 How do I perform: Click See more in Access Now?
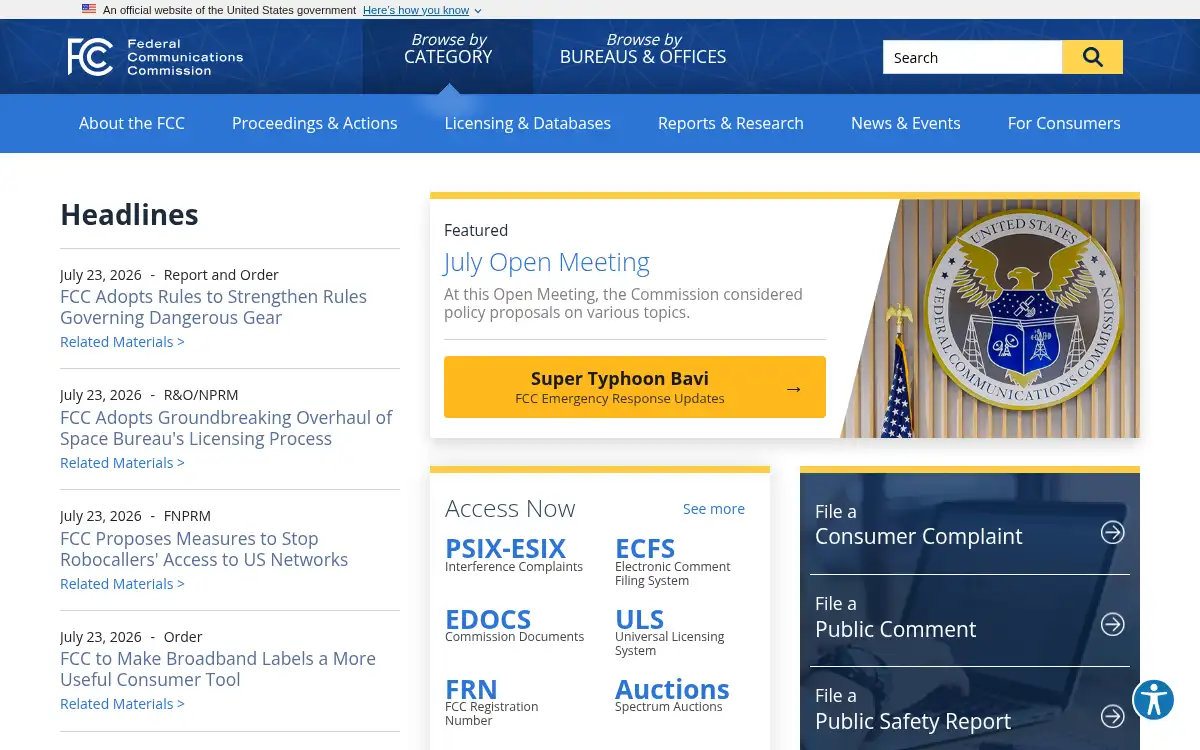coord(714,509)
